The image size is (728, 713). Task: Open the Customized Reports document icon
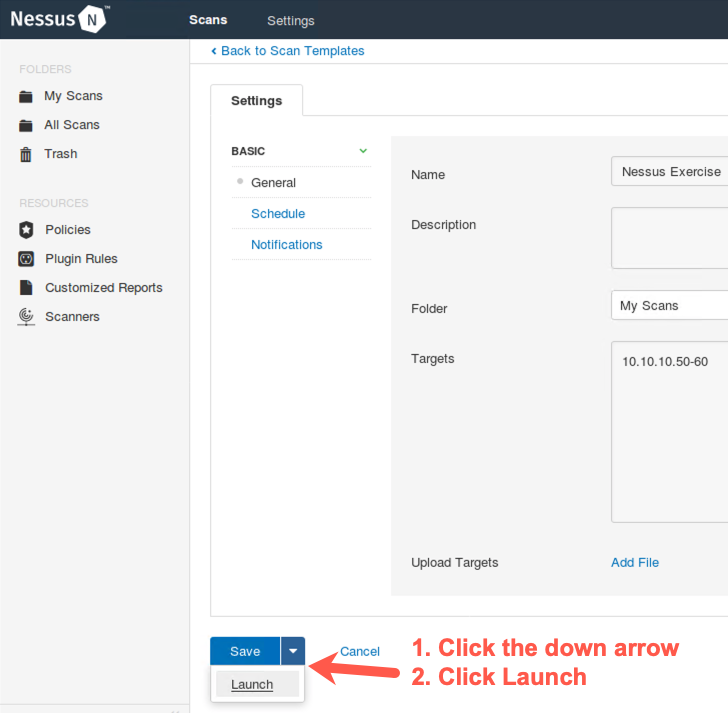coord(26,288)
